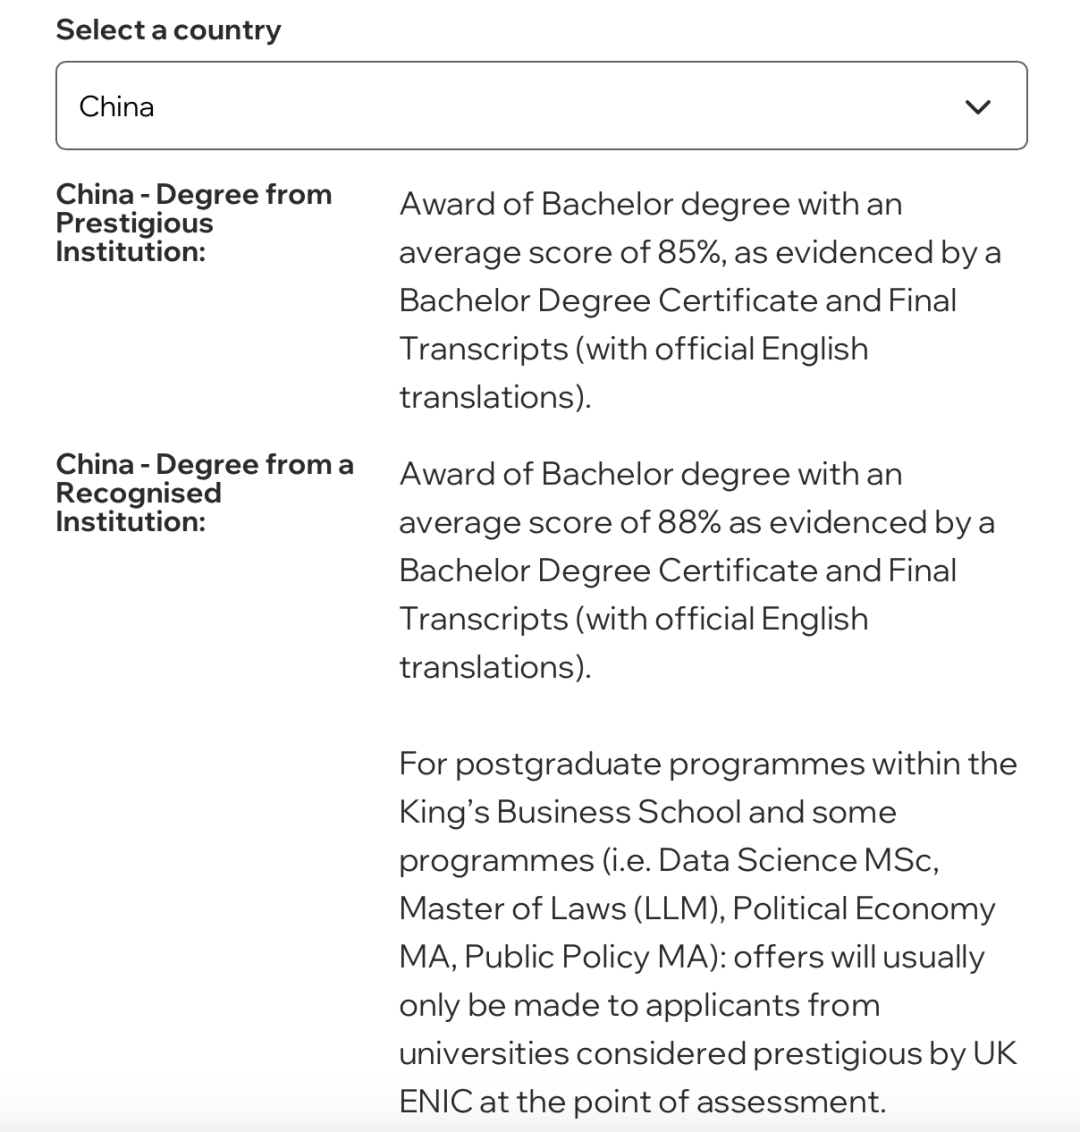Click the "88%" score in recognised requirement

(690, 522)
